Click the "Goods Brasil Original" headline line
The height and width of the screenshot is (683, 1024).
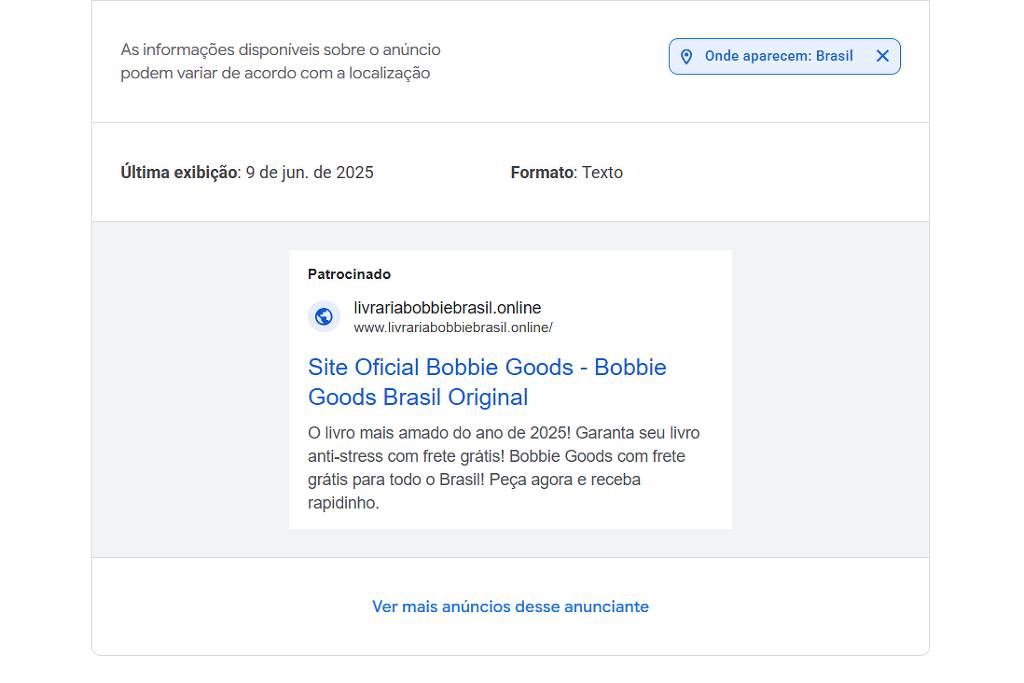[418, 397]
